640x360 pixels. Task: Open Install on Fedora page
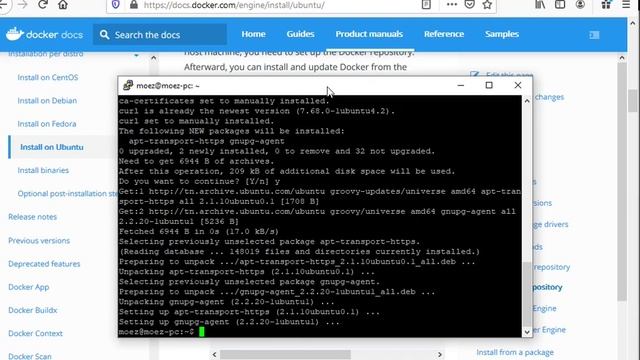(47, 124)
